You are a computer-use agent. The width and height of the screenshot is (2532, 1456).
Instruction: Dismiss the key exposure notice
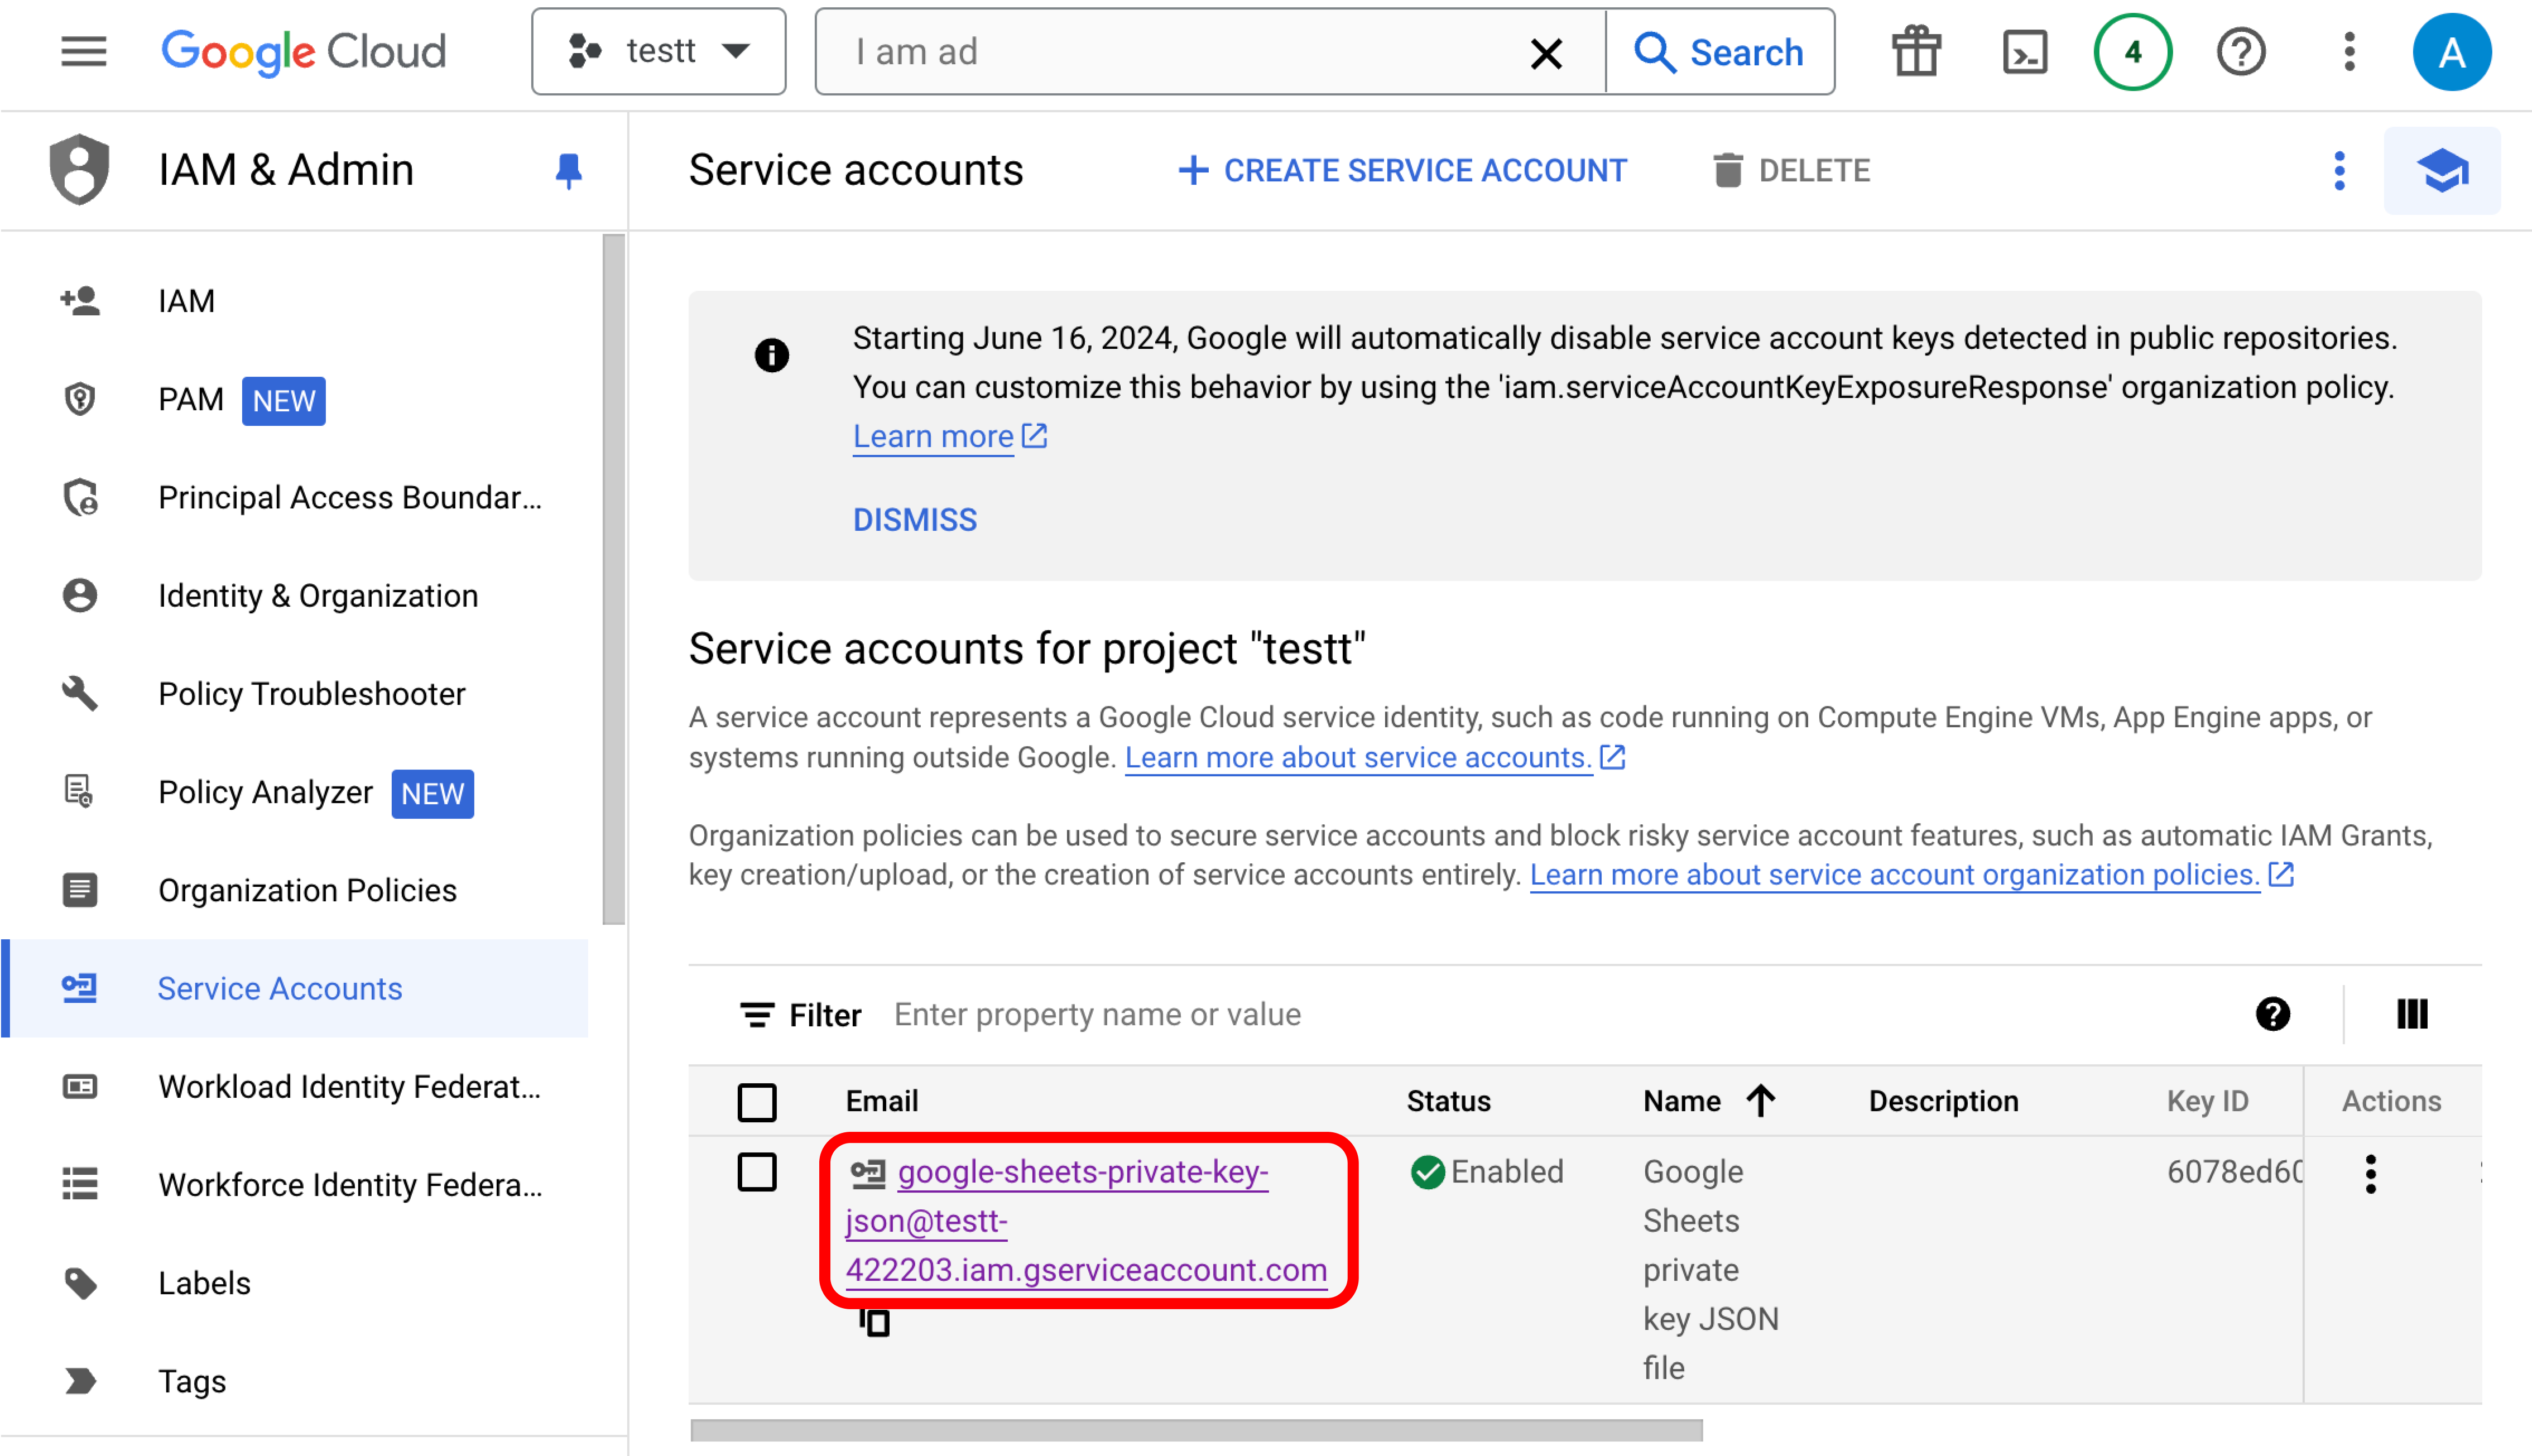914,520
